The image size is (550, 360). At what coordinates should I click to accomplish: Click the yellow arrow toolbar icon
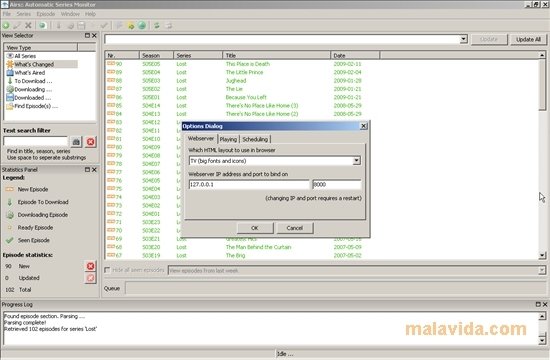click(130, 25)
